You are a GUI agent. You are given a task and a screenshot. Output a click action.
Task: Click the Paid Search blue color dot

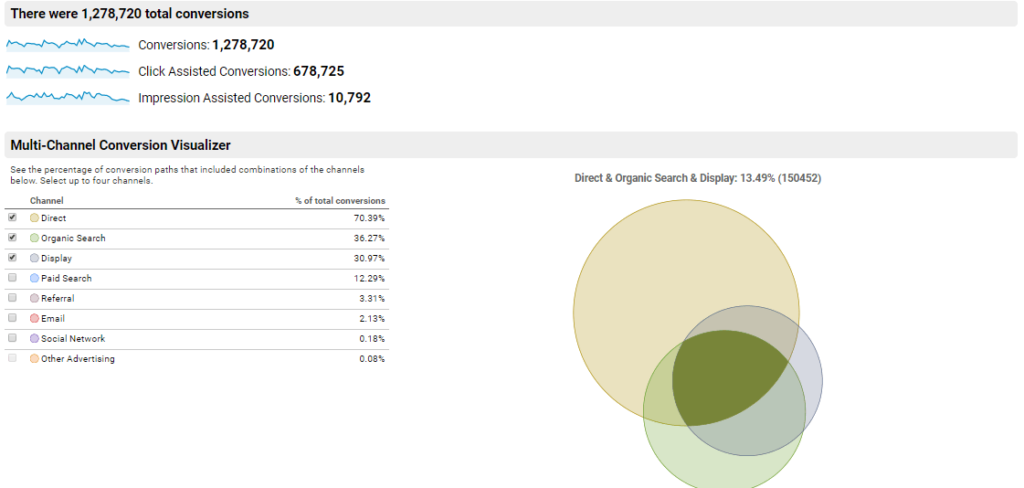pyautogui.click(x=35, y=278)
